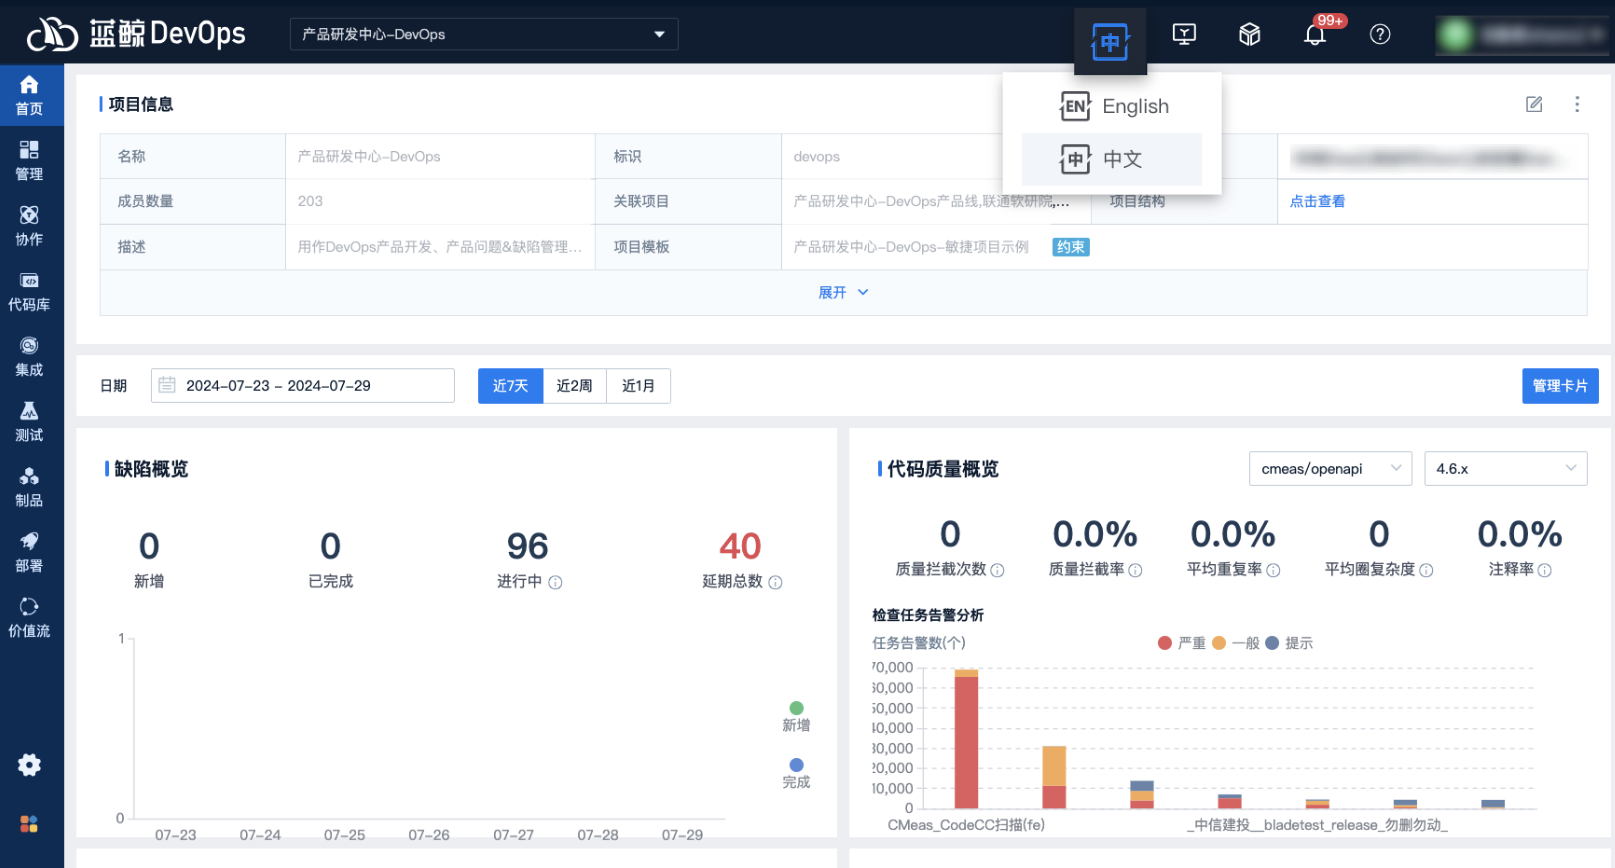Open the 4.6.x branch dropdown
Viewport: 1615px width, 868px height.
point(1505,468)
